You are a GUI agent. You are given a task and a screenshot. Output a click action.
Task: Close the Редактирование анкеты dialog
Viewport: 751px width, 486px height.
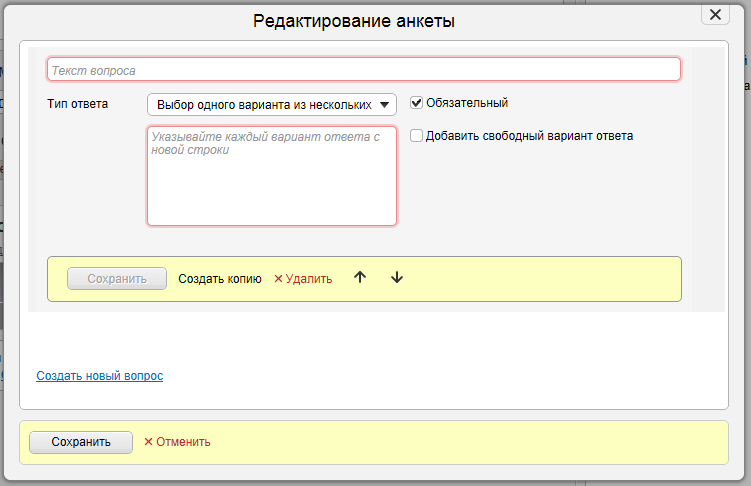(x=714, y=14)
